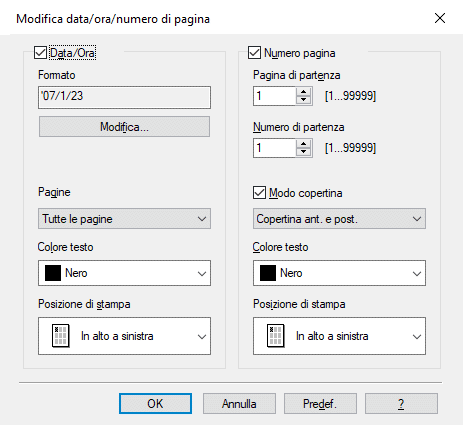
Task: Expand the Copertina ant. e post. dropdown
Action: (339, 219)
